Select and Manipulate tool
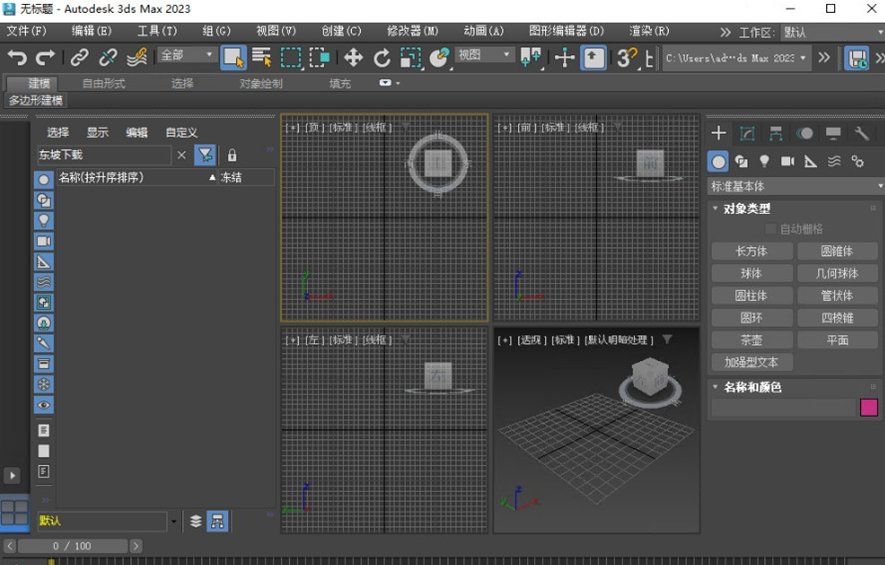The height and width of the screenshot is (565, 885). point(564,58)
